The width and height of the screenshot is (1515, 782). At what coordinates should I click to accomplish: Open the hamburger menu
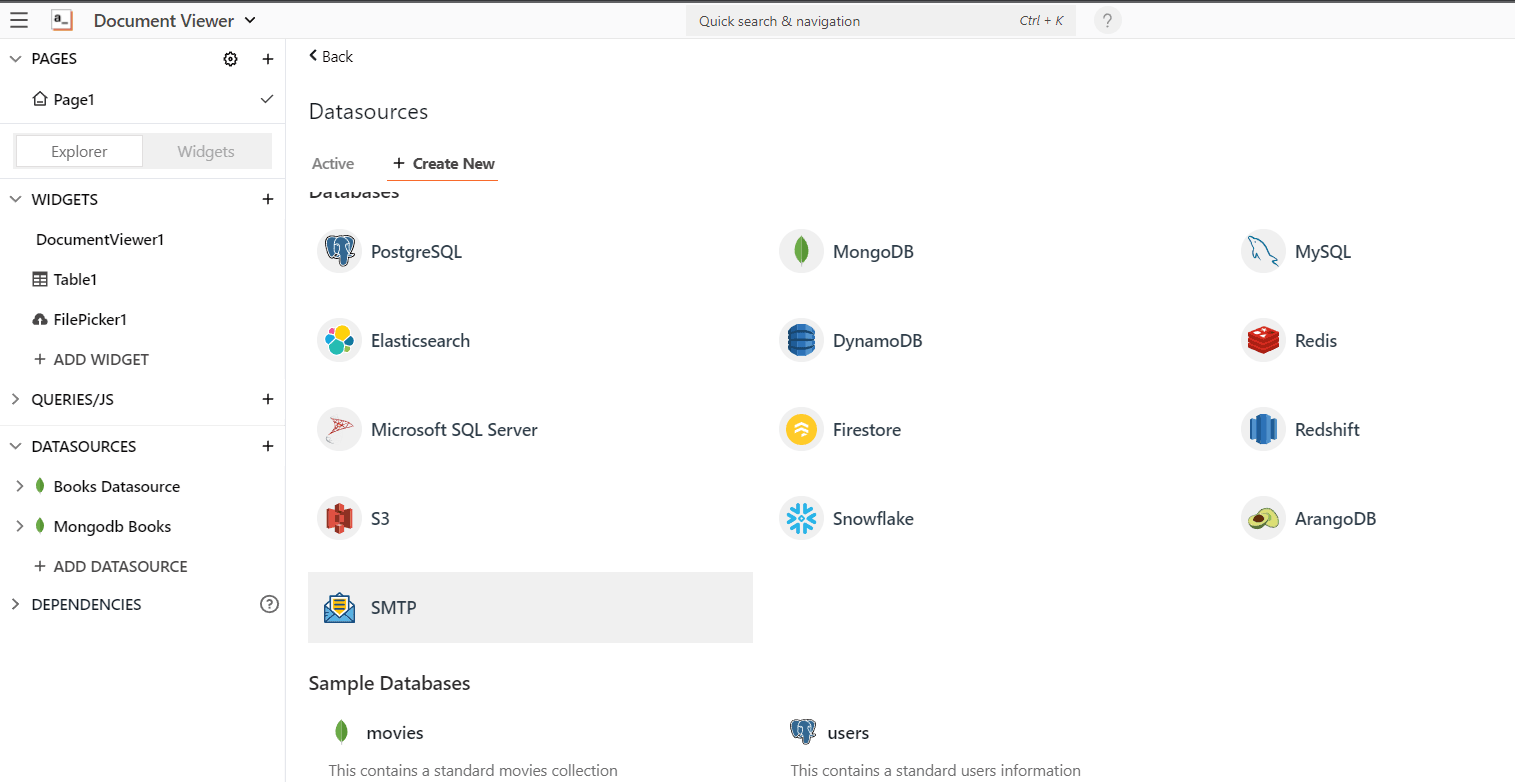19,20
